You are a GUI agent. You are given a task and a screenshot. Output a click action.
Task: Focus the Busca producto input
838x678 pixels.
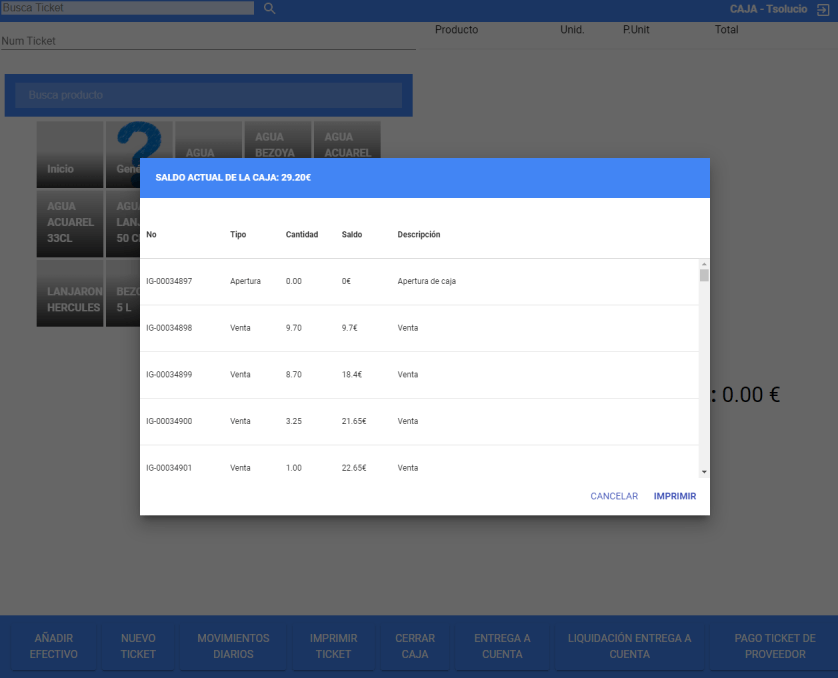[x=208, y=95]
